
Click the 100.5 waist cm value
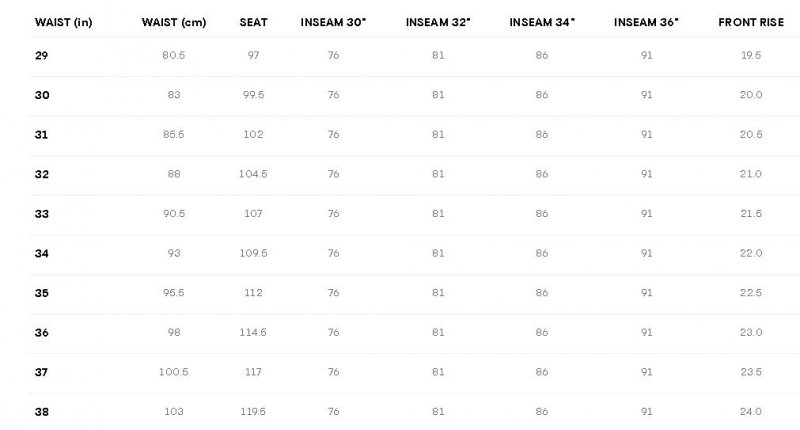(174, 371)
